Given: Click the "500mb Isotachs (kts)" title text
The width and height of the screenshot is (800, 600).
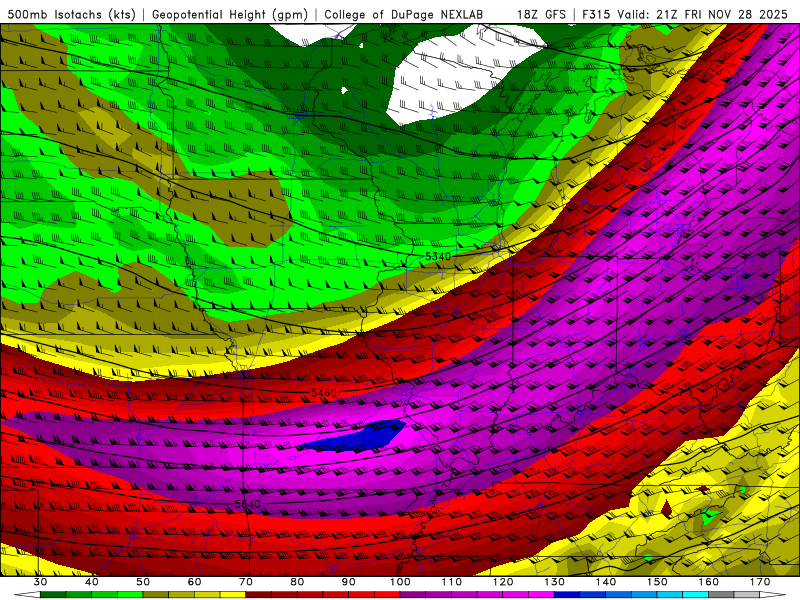Looking at the screenshot, I should [x=71, y=15].
